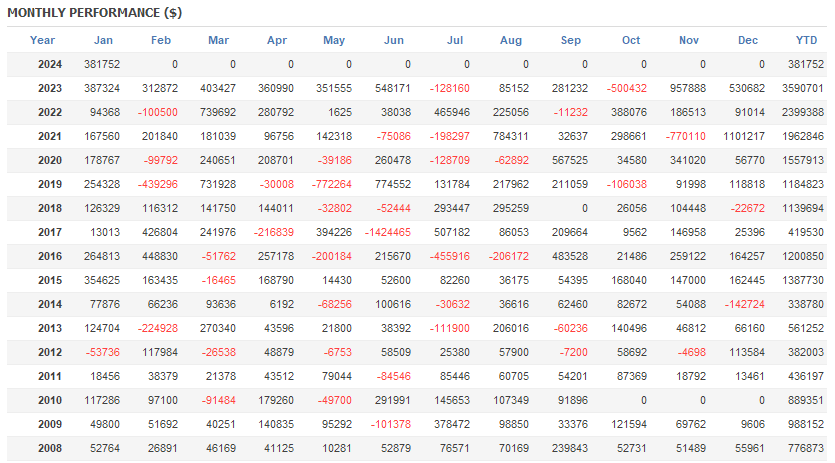The width and height of the screenshot is (835, 463).
Task: Select the Dec column header
Action: (x=748, y=40)
